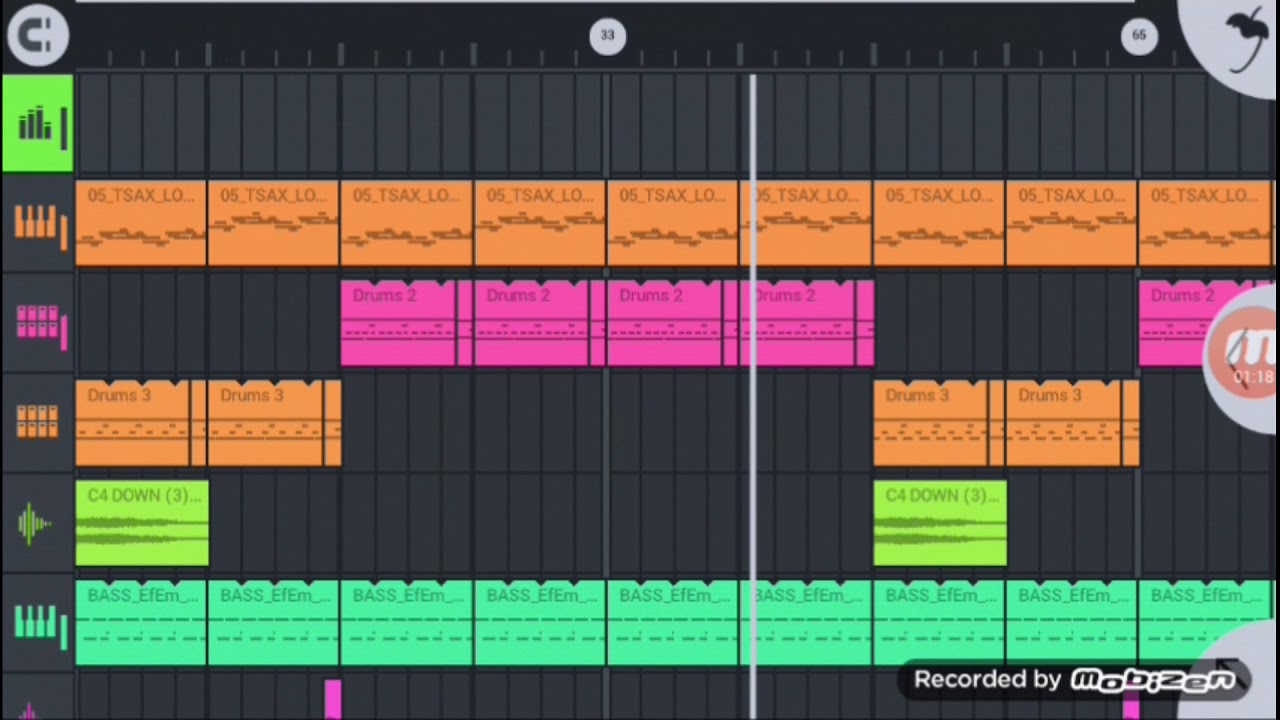The height and width of the screenshot is (720, 1280).
Task: Select the 05_TSAX_LO clip under the playhead
Action: 807,223
